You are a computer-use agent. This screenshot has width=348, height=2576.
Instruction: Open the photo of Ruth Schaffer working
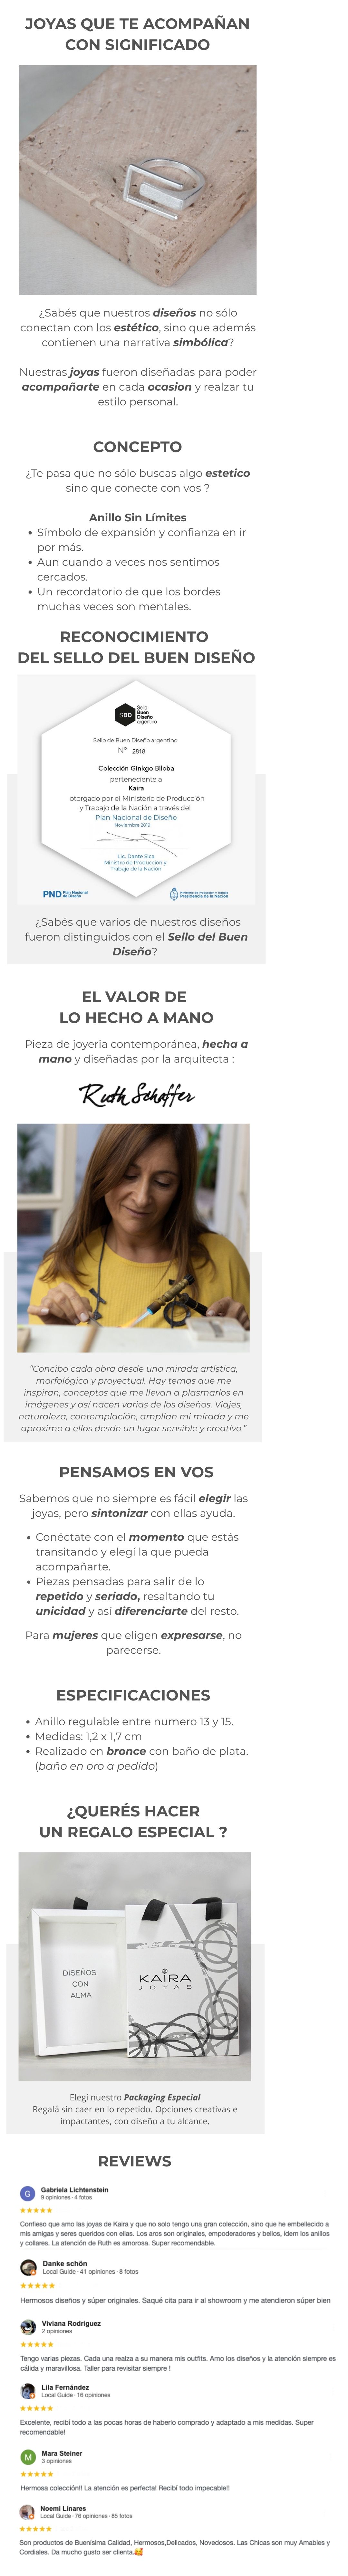(x=133, y=1238)
